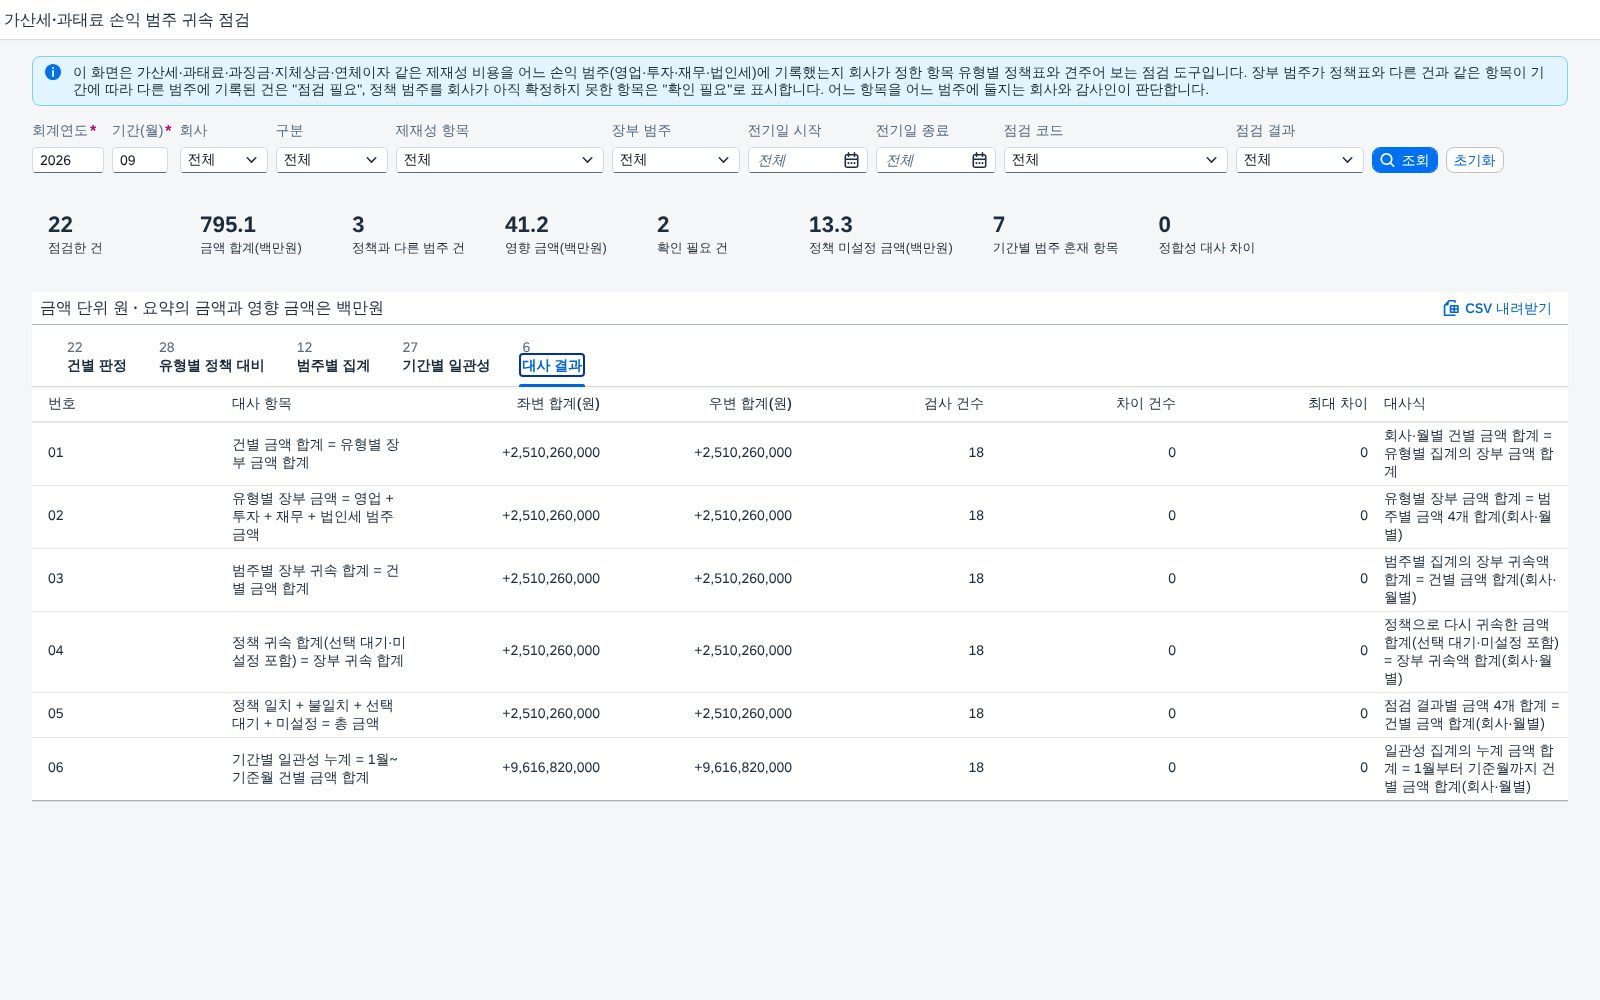Image resolution: width=1600 pixels, height=1000 pixels.
Task: Click the 대사 항목 column header
Action: (262, 404)
